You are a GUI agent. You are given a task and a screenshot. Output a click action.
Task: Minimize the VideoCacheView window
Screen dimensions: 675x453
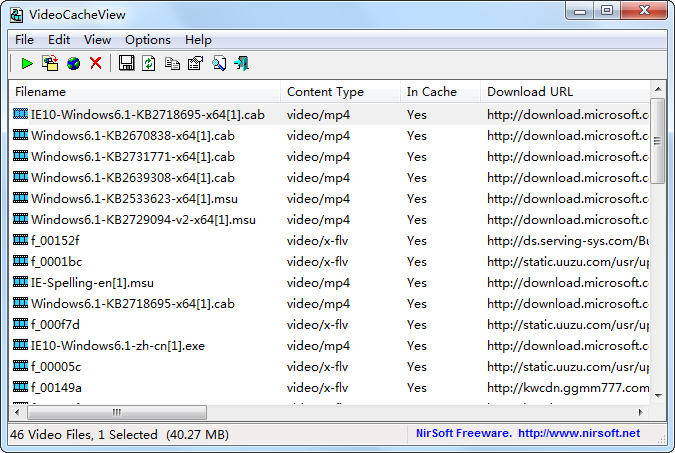[580, 11]
